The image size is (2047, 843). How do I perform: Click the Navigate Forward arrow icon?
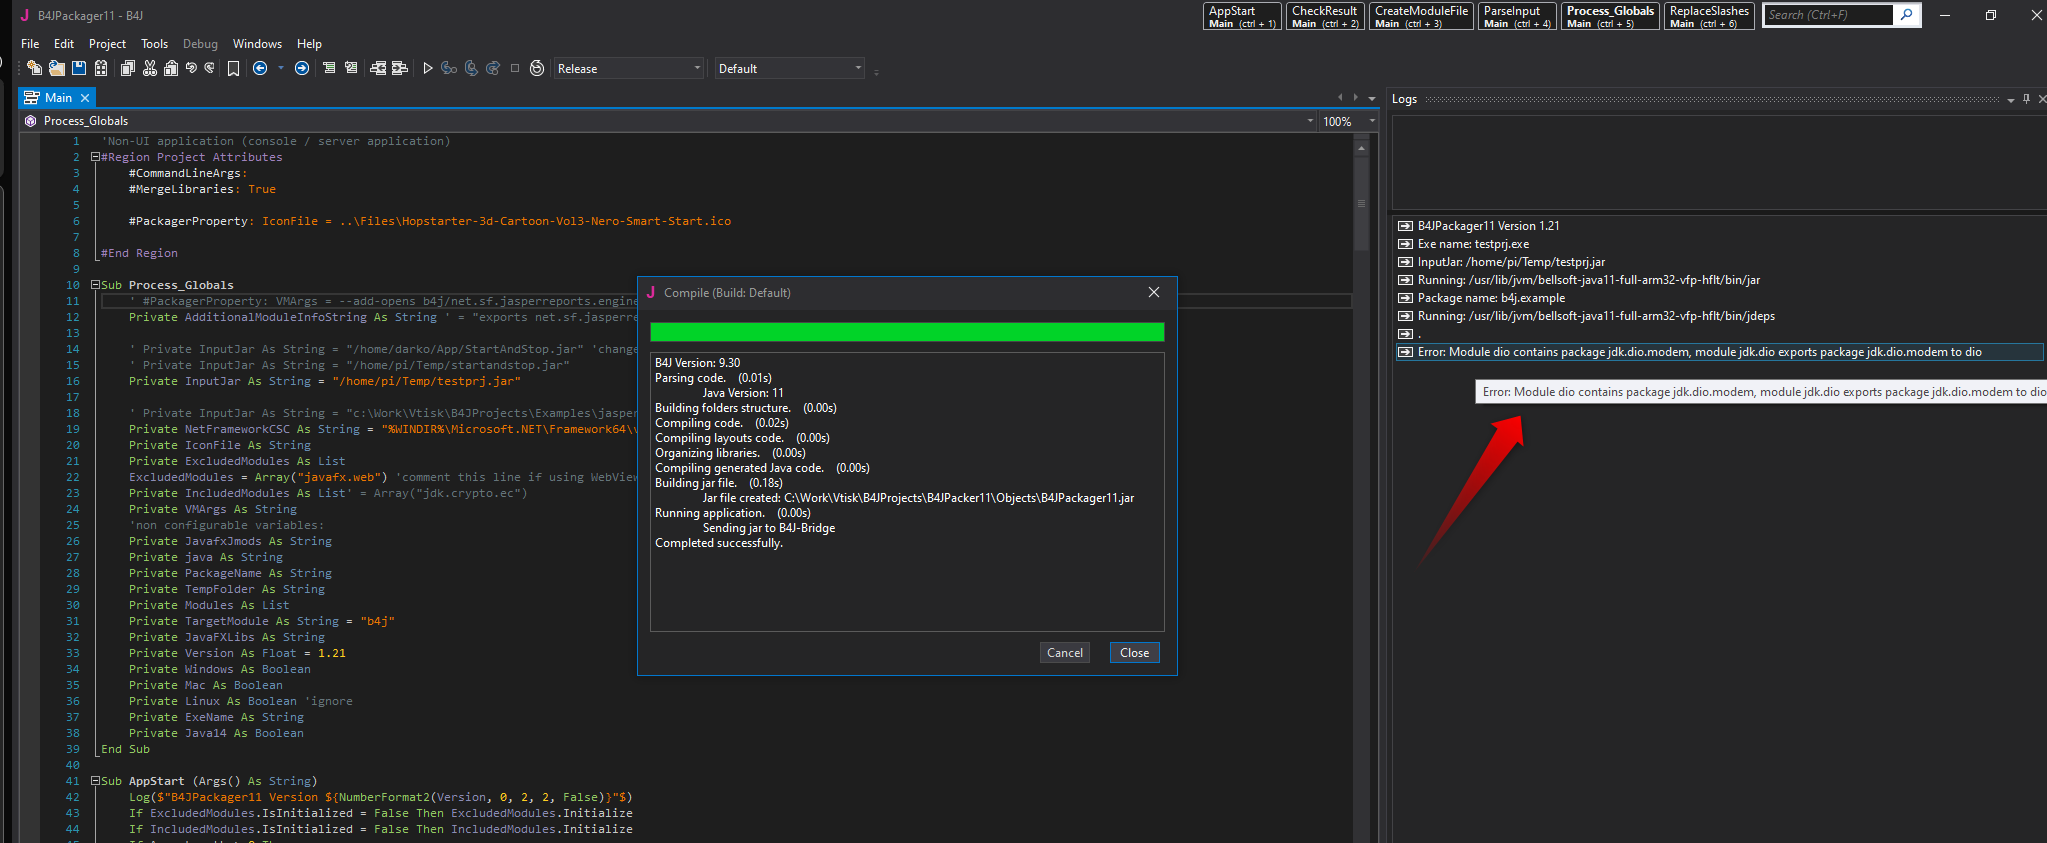point(302,68)
